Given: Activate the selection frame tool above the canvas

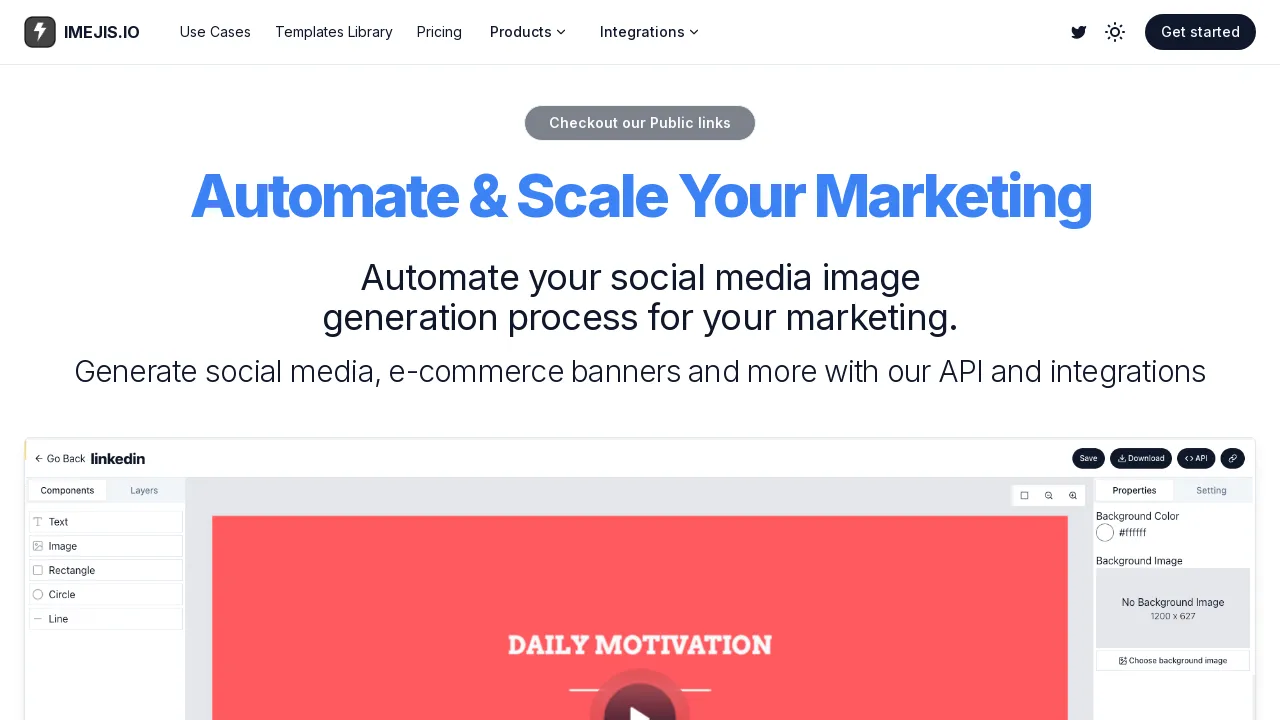Looking at the screenshot, I should 1024,495.
